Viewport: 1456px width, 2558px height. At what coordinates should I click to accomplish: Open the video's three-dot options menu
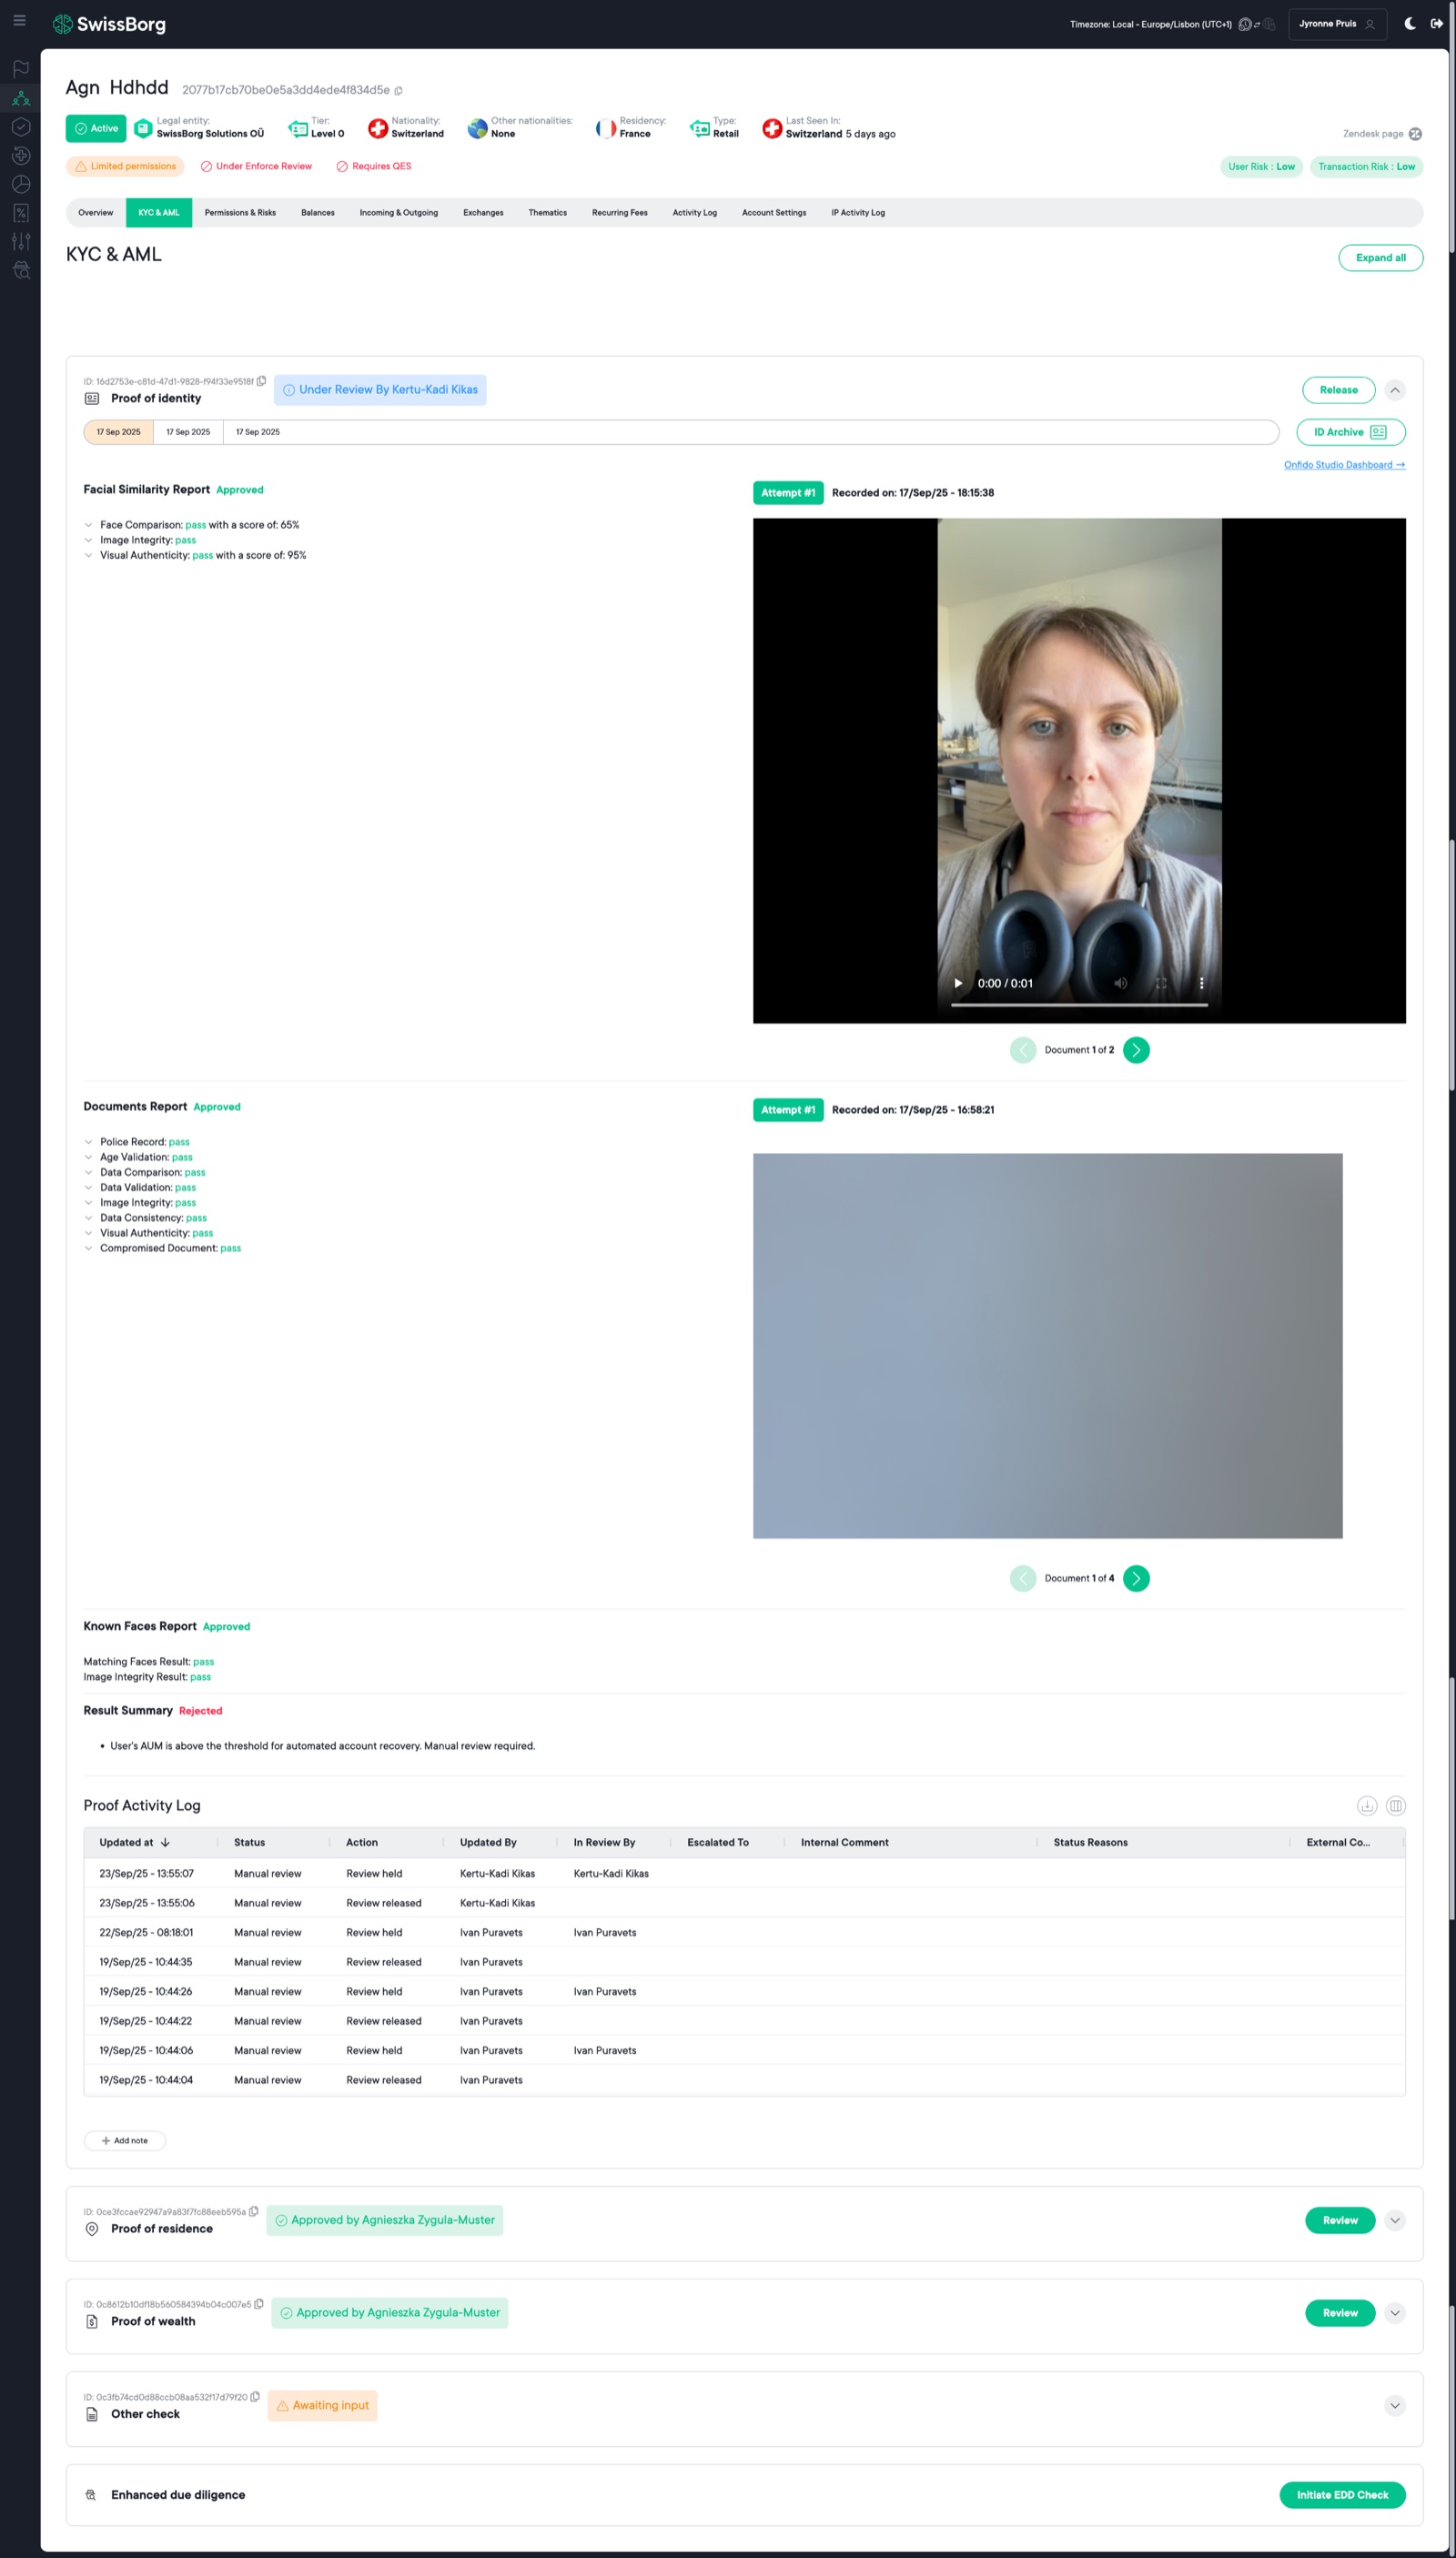click(x=1201, y=983)
